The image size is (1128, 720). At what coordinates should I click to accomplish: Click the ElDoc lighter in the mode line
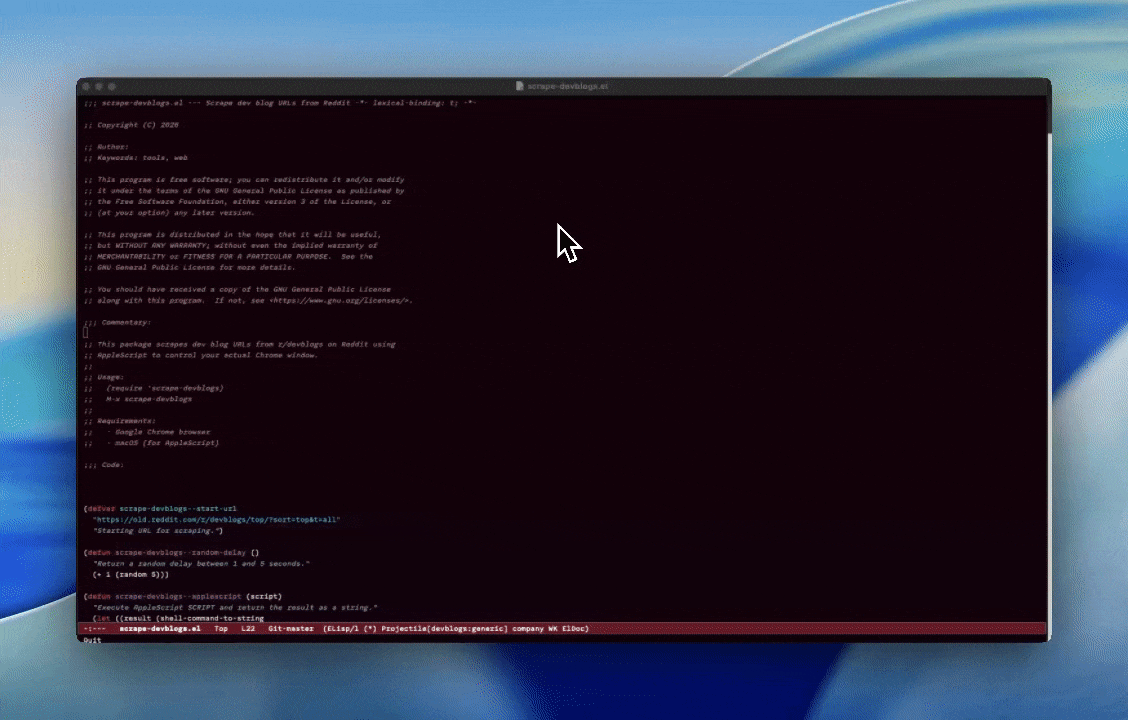[x=575, y=628]
